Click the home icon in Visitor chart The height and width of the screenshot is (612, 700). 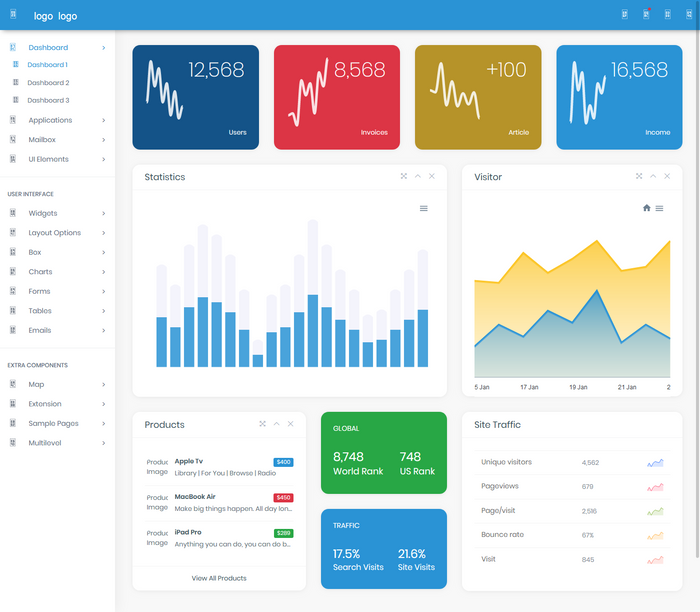(646, 208)
